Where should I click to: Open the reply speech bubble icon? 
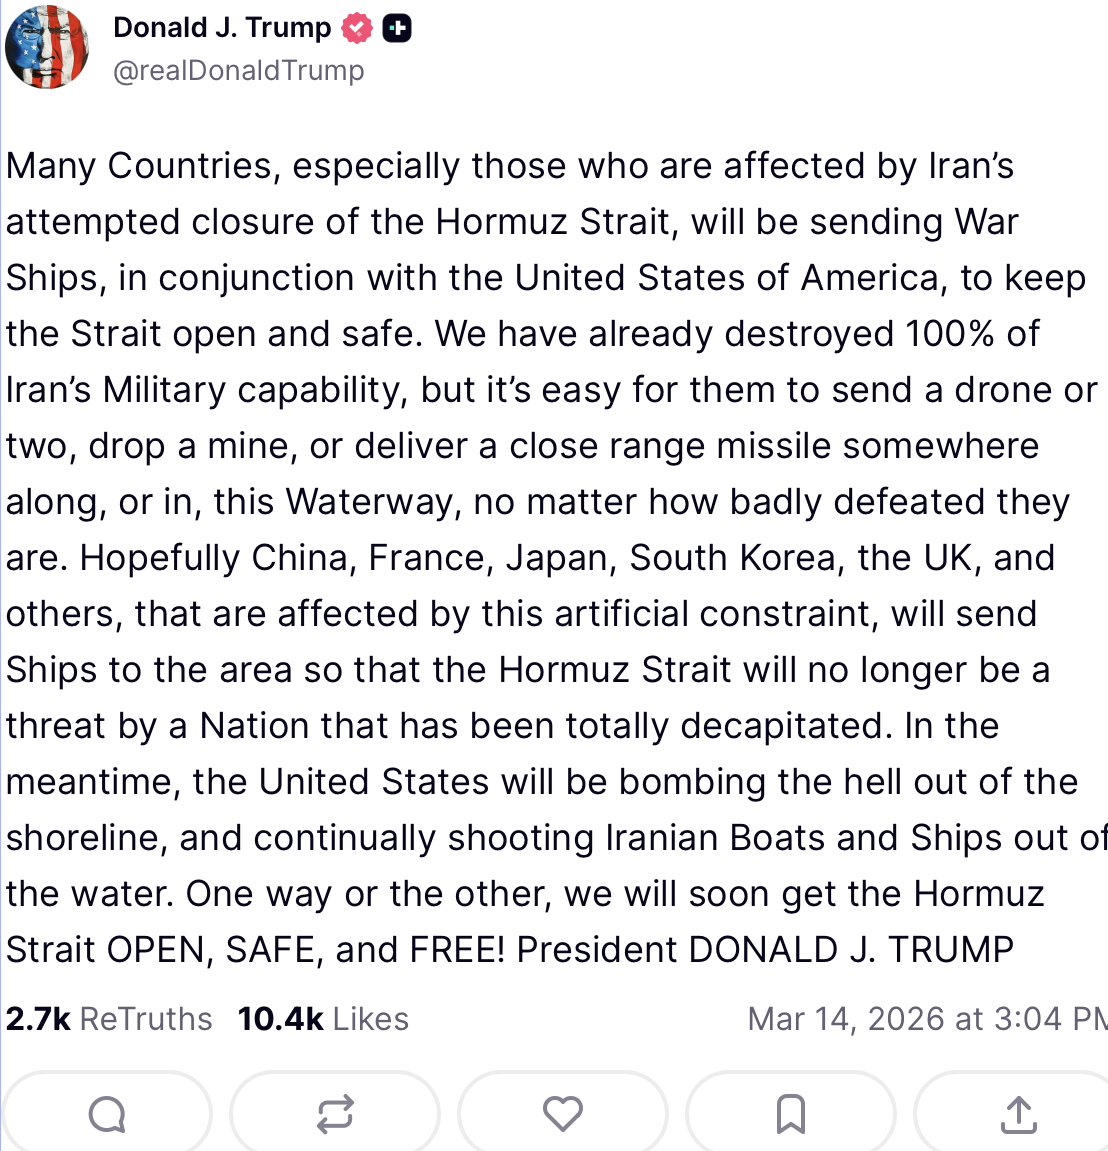107,1113
